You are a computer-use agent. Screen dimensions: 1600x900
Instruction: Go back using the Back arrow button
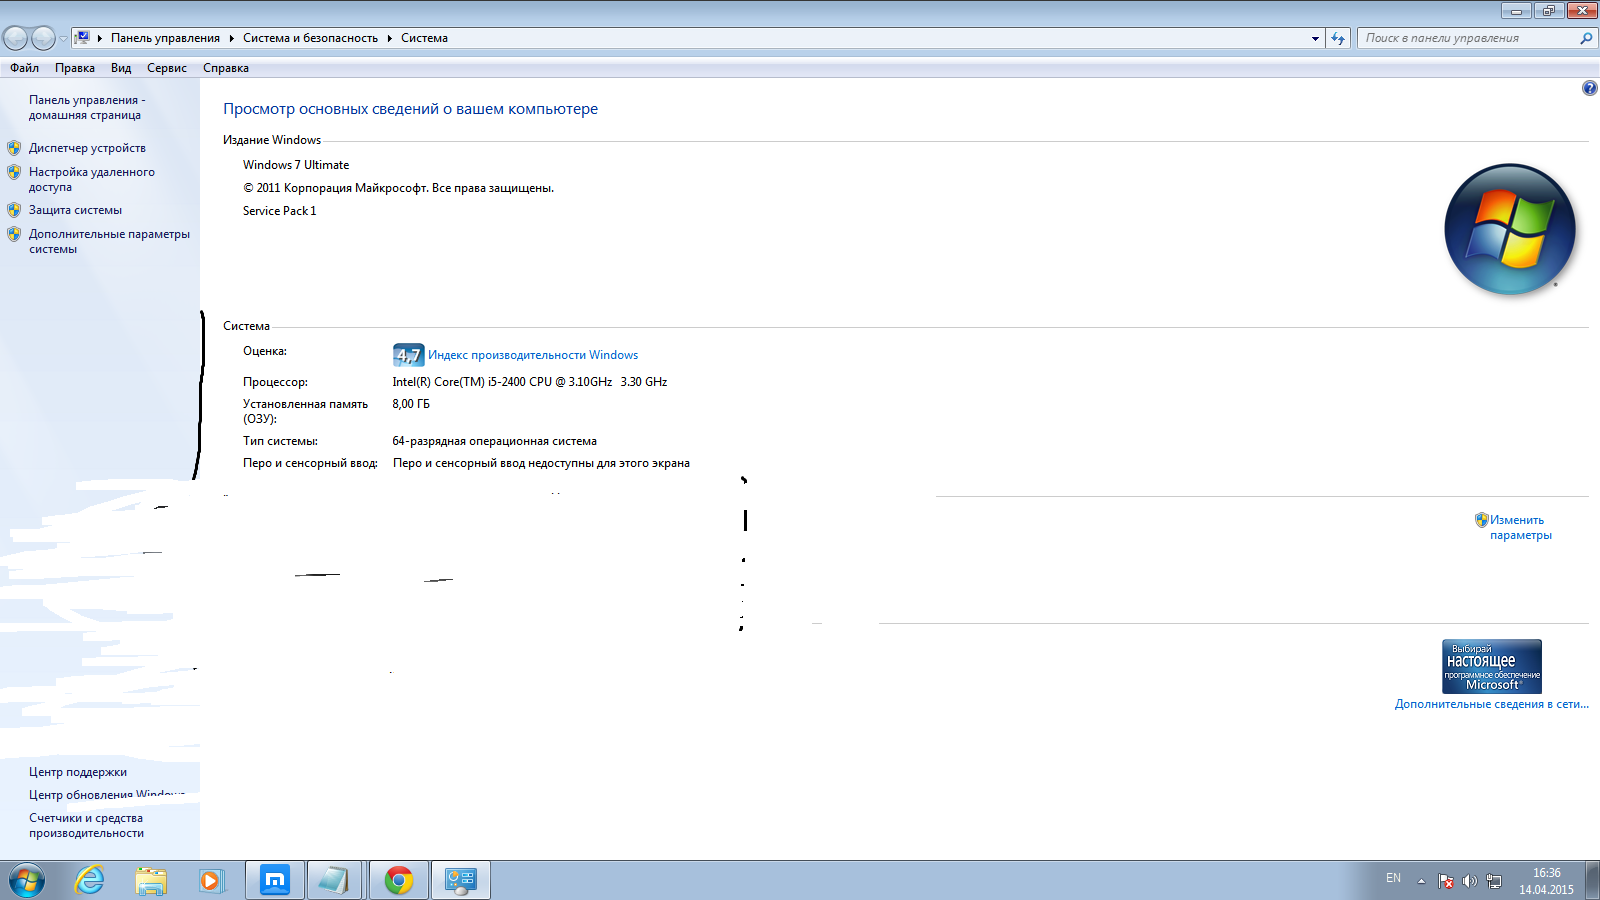pos(16,38)
